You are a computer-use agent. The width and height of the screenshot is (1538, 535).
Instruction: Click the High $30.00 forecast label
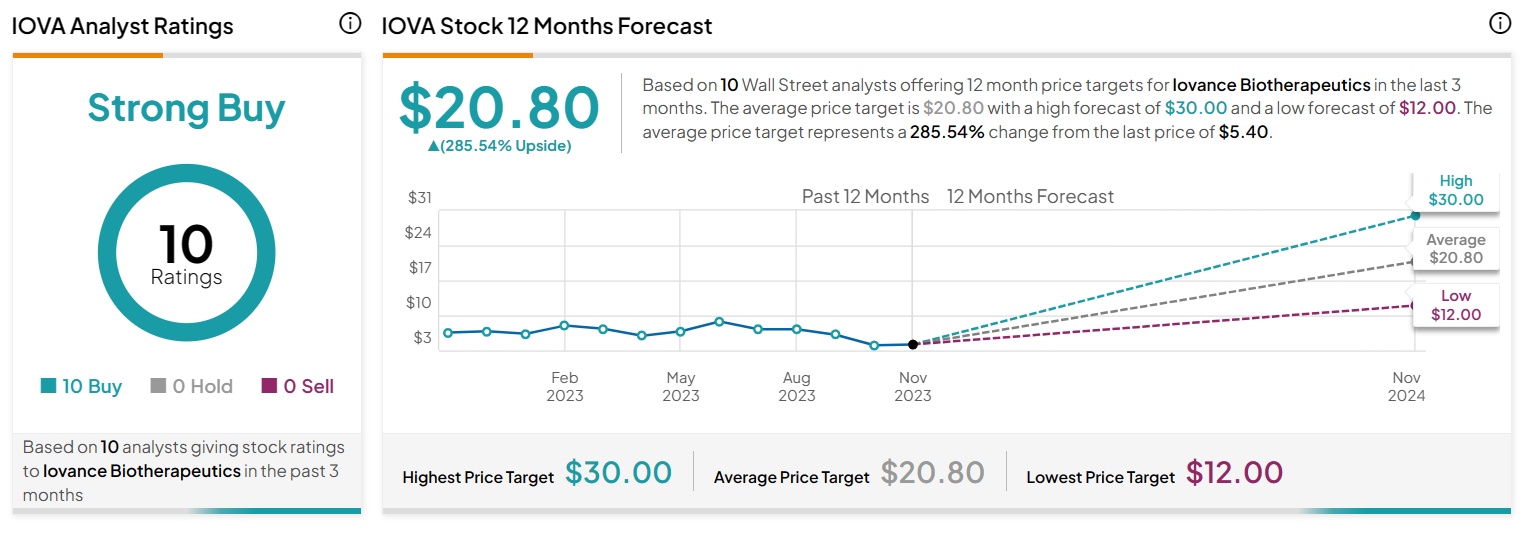(x=1456, y=190)
